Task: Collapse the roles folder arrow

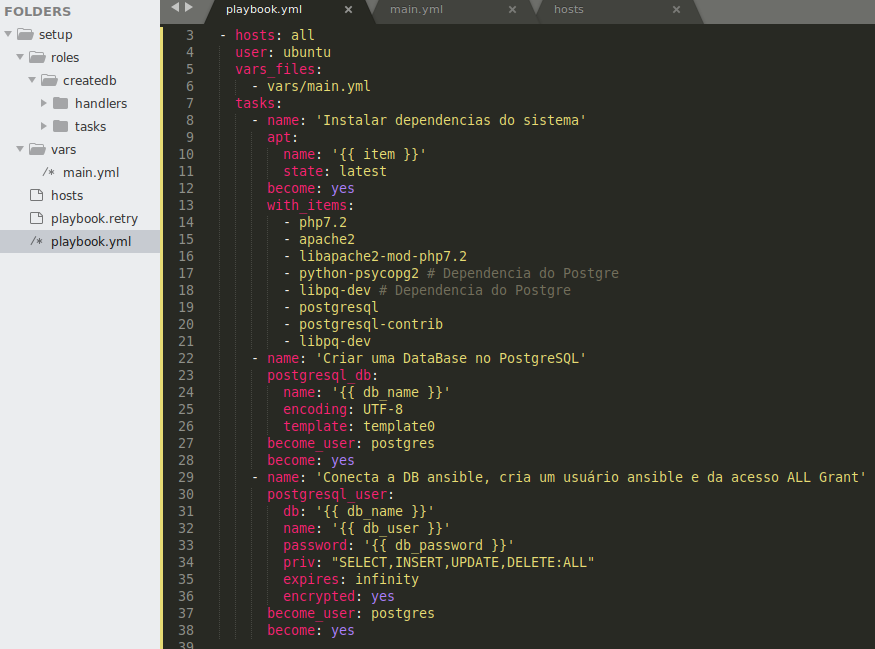Action: (x=20, y=57)
